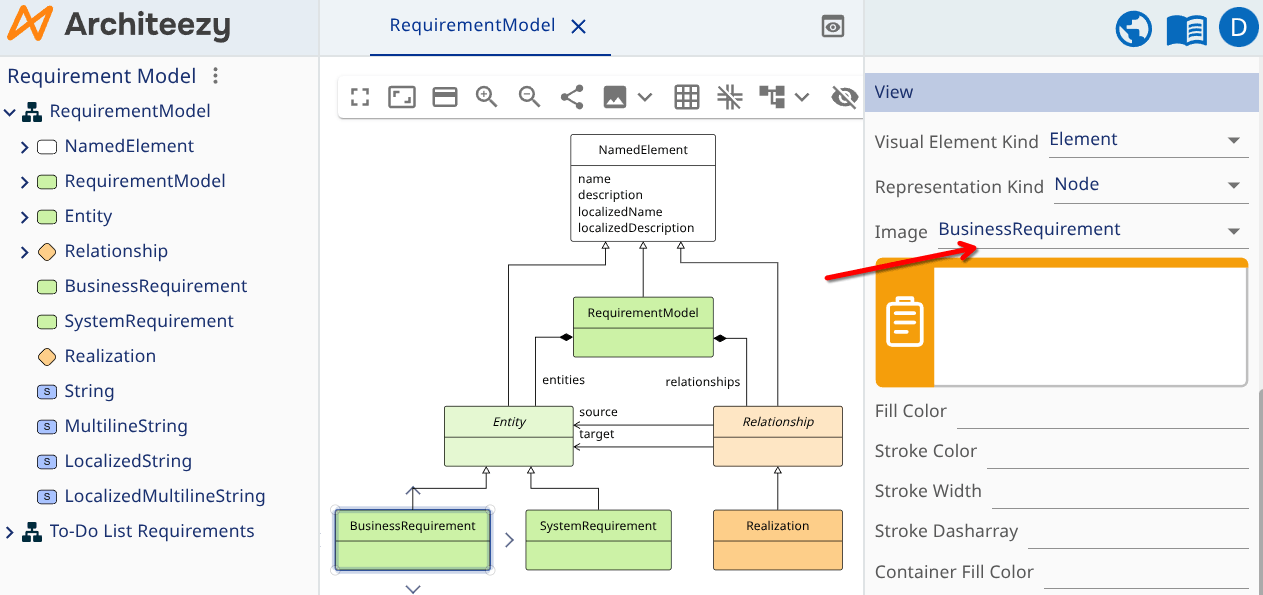
Task: Open the documentation book icon
Action: (x=1186, y=29)
